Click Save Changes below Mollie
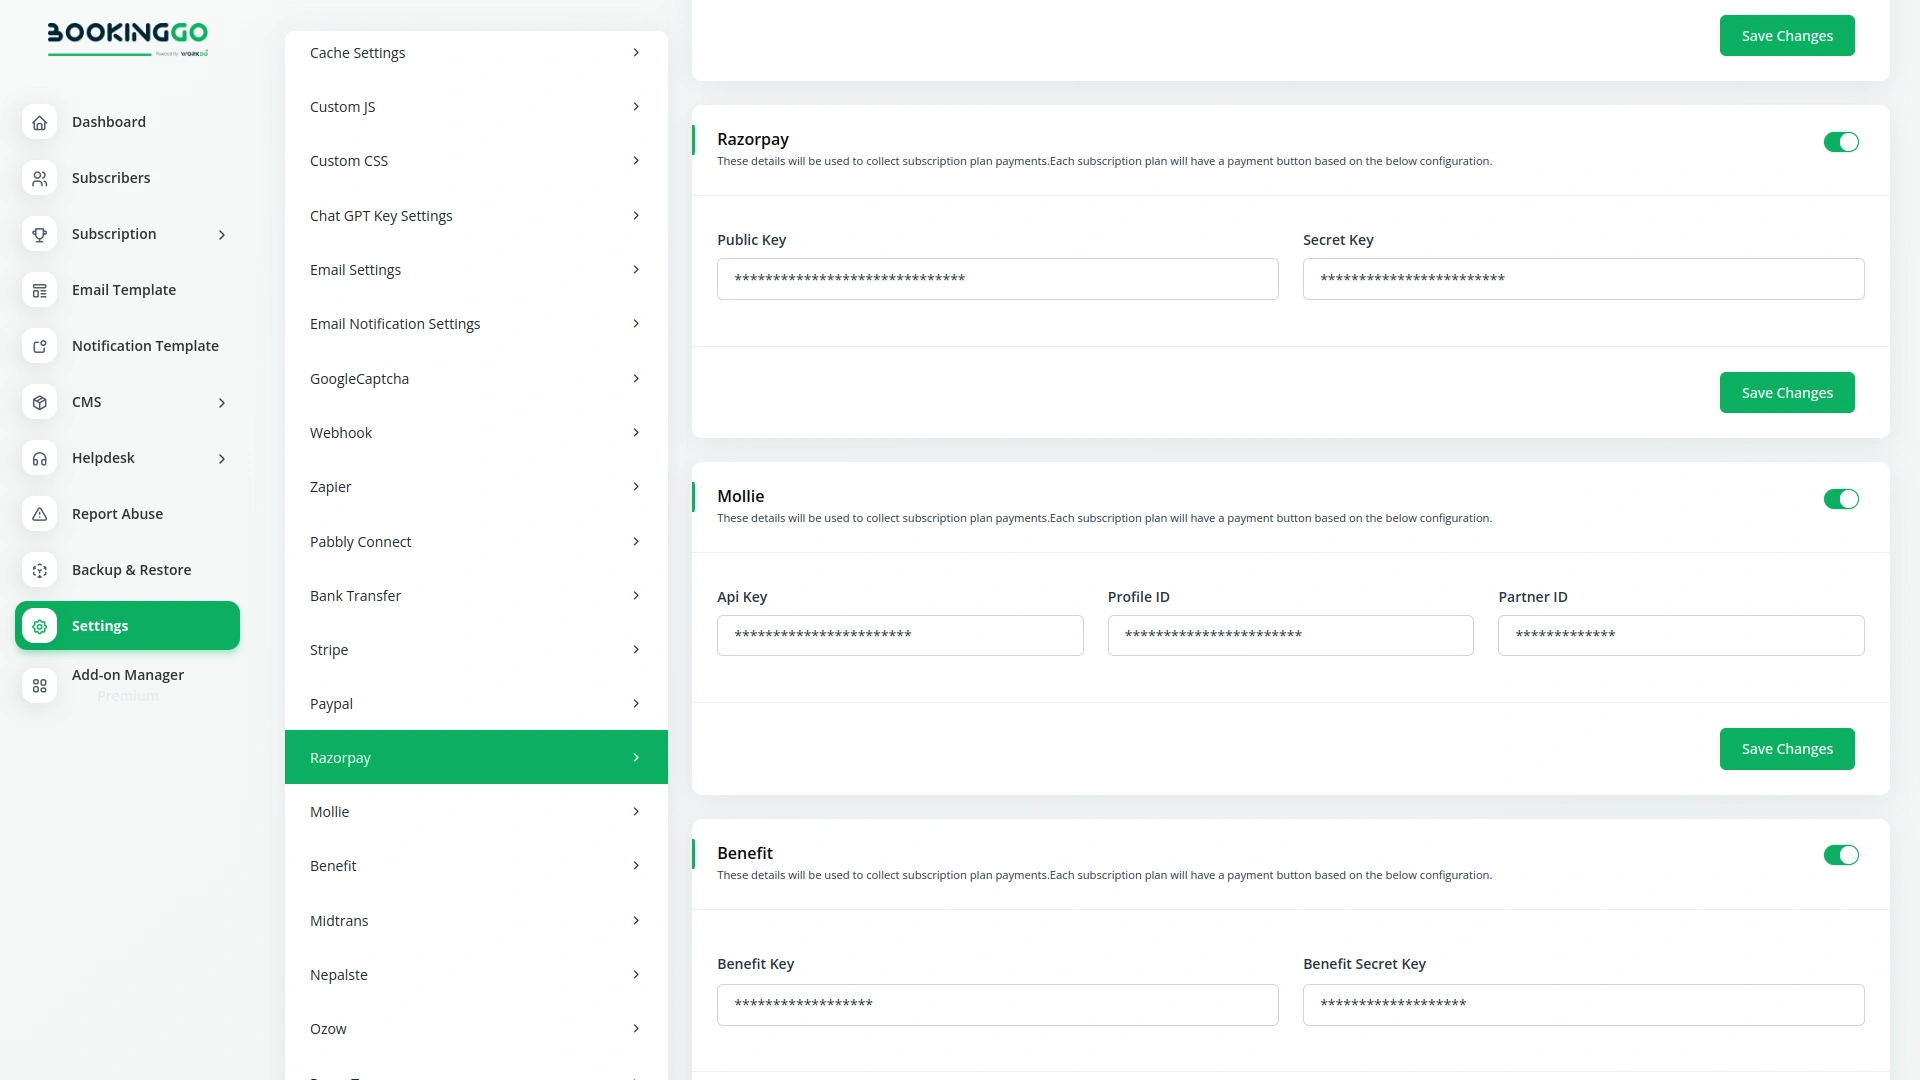Screen dimensions: 1920x1080 coord(1787,748)
